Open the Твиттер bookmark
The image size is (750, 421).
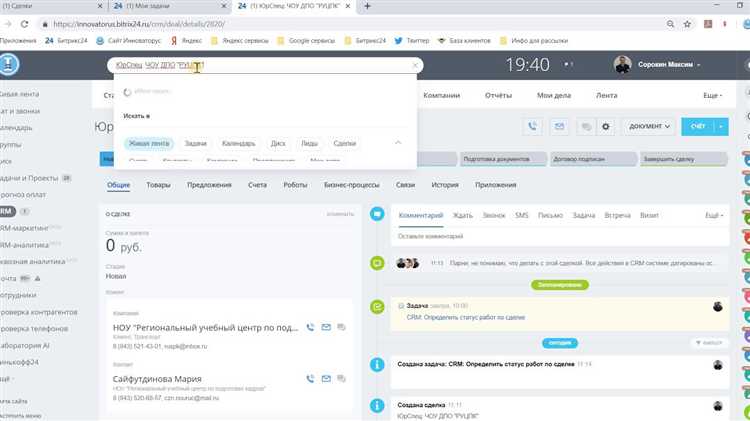(412, 41)
